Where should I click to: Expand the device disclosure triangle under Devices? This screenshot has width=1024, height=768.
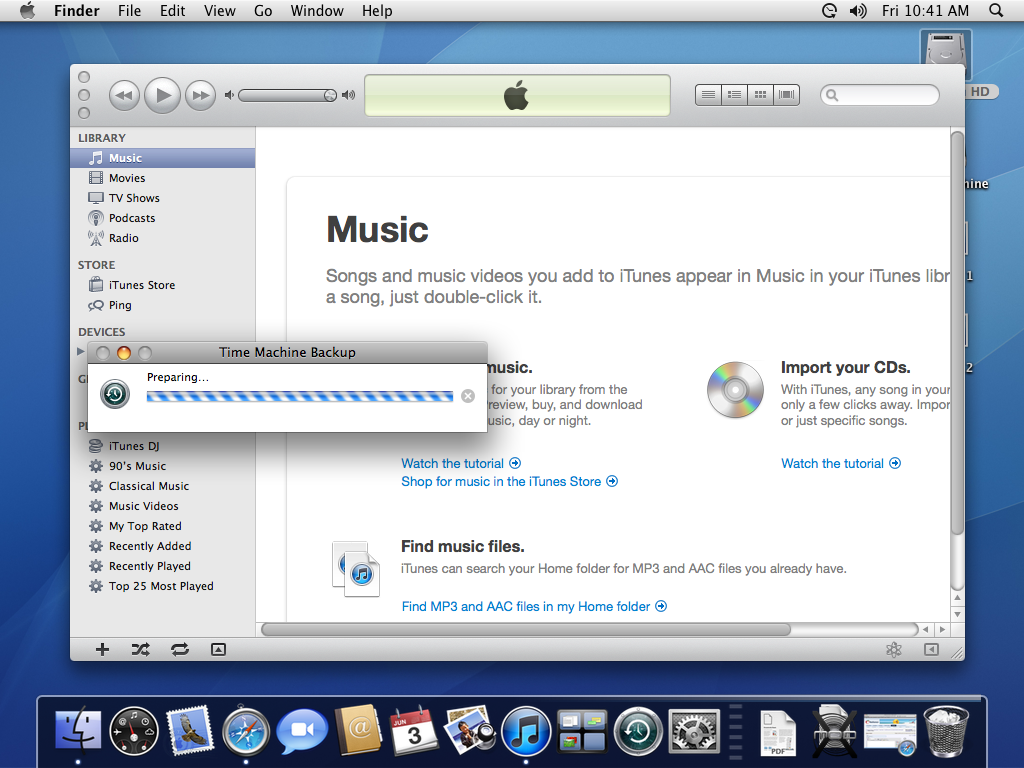coord(80,351)
